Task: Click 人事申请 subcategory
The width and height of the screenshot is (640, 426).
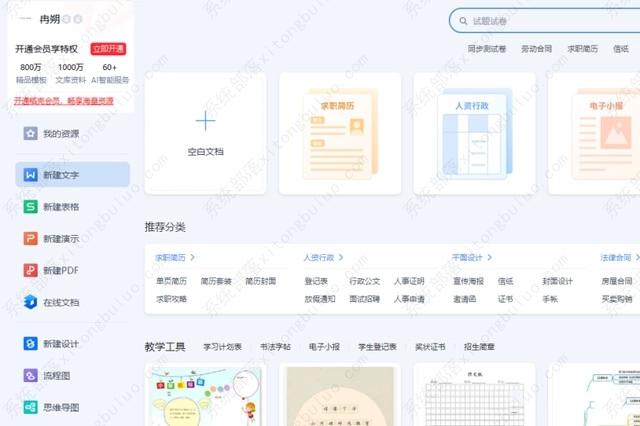Action: [x=409, y=299]
